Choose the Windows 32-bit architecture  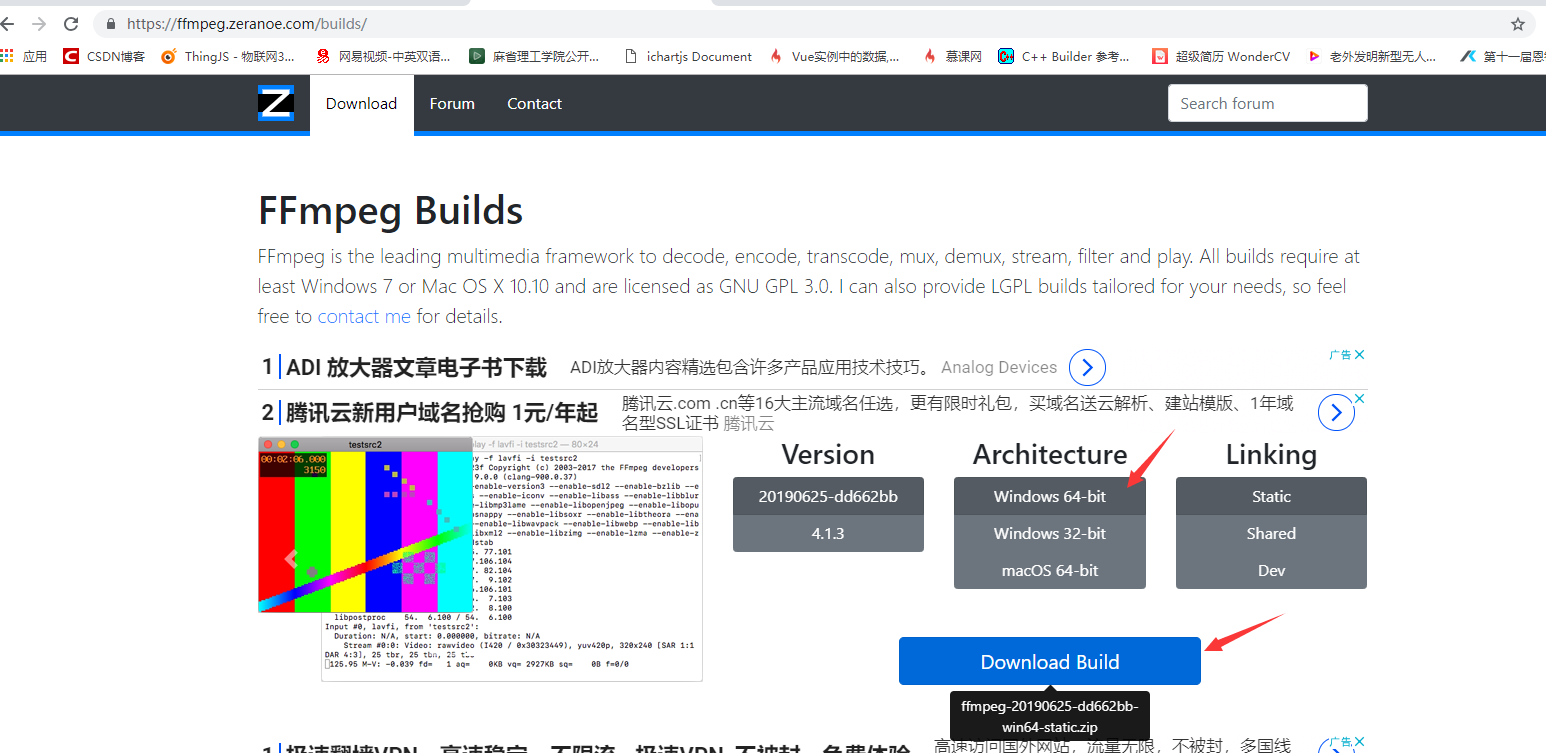pyautogui.click(x=1050, y=533)
